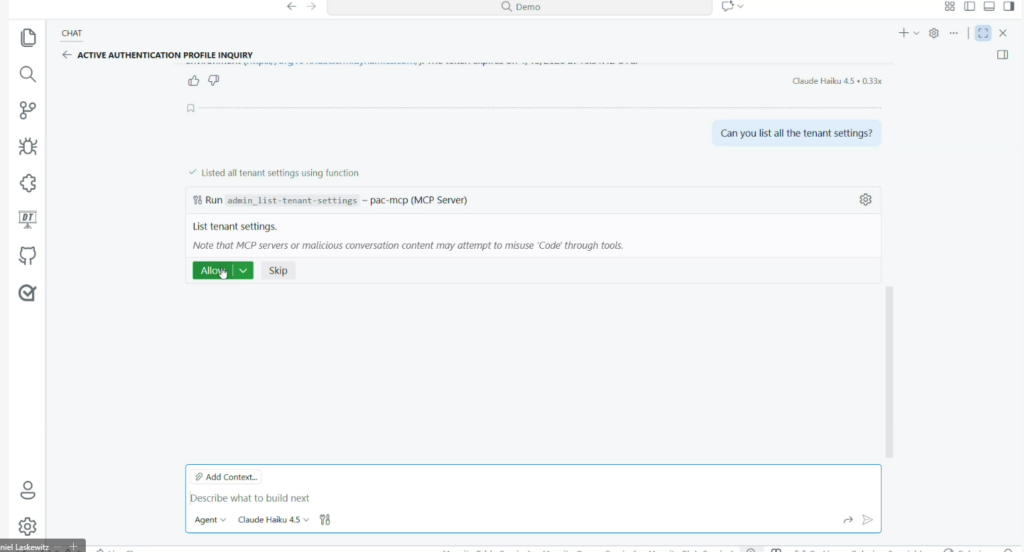Toggle maximized chat panel size
The image size is (1024, 552).
(983, 33)
